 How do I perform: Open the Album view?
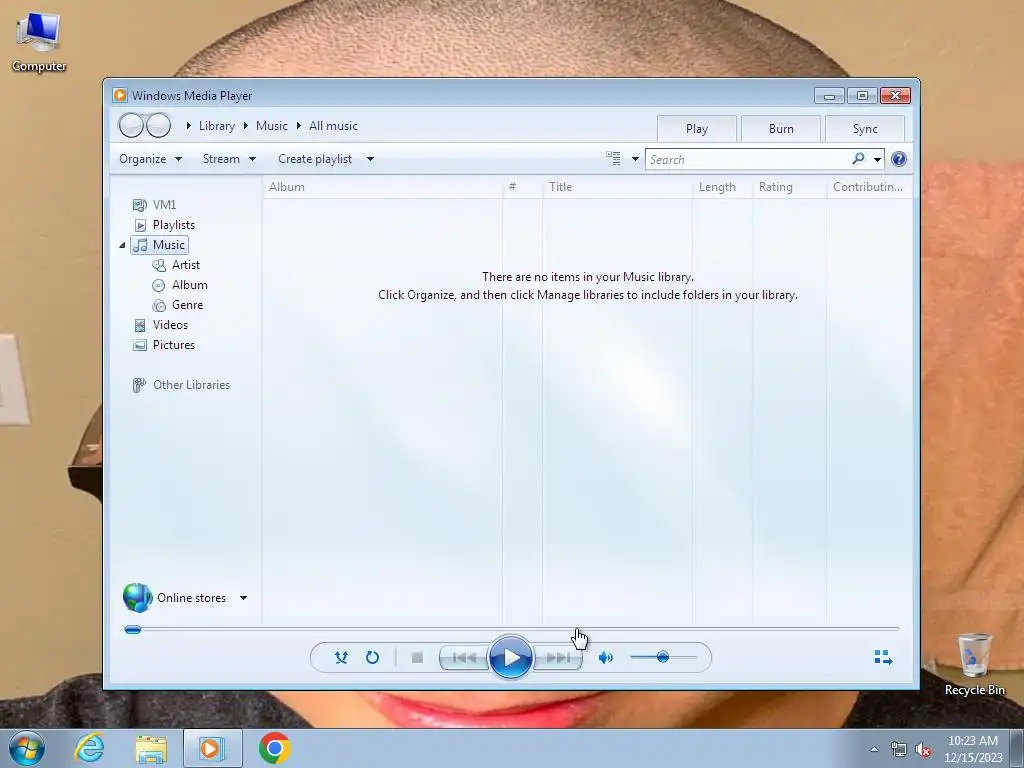pyautogui.click(x=180, y=285)
